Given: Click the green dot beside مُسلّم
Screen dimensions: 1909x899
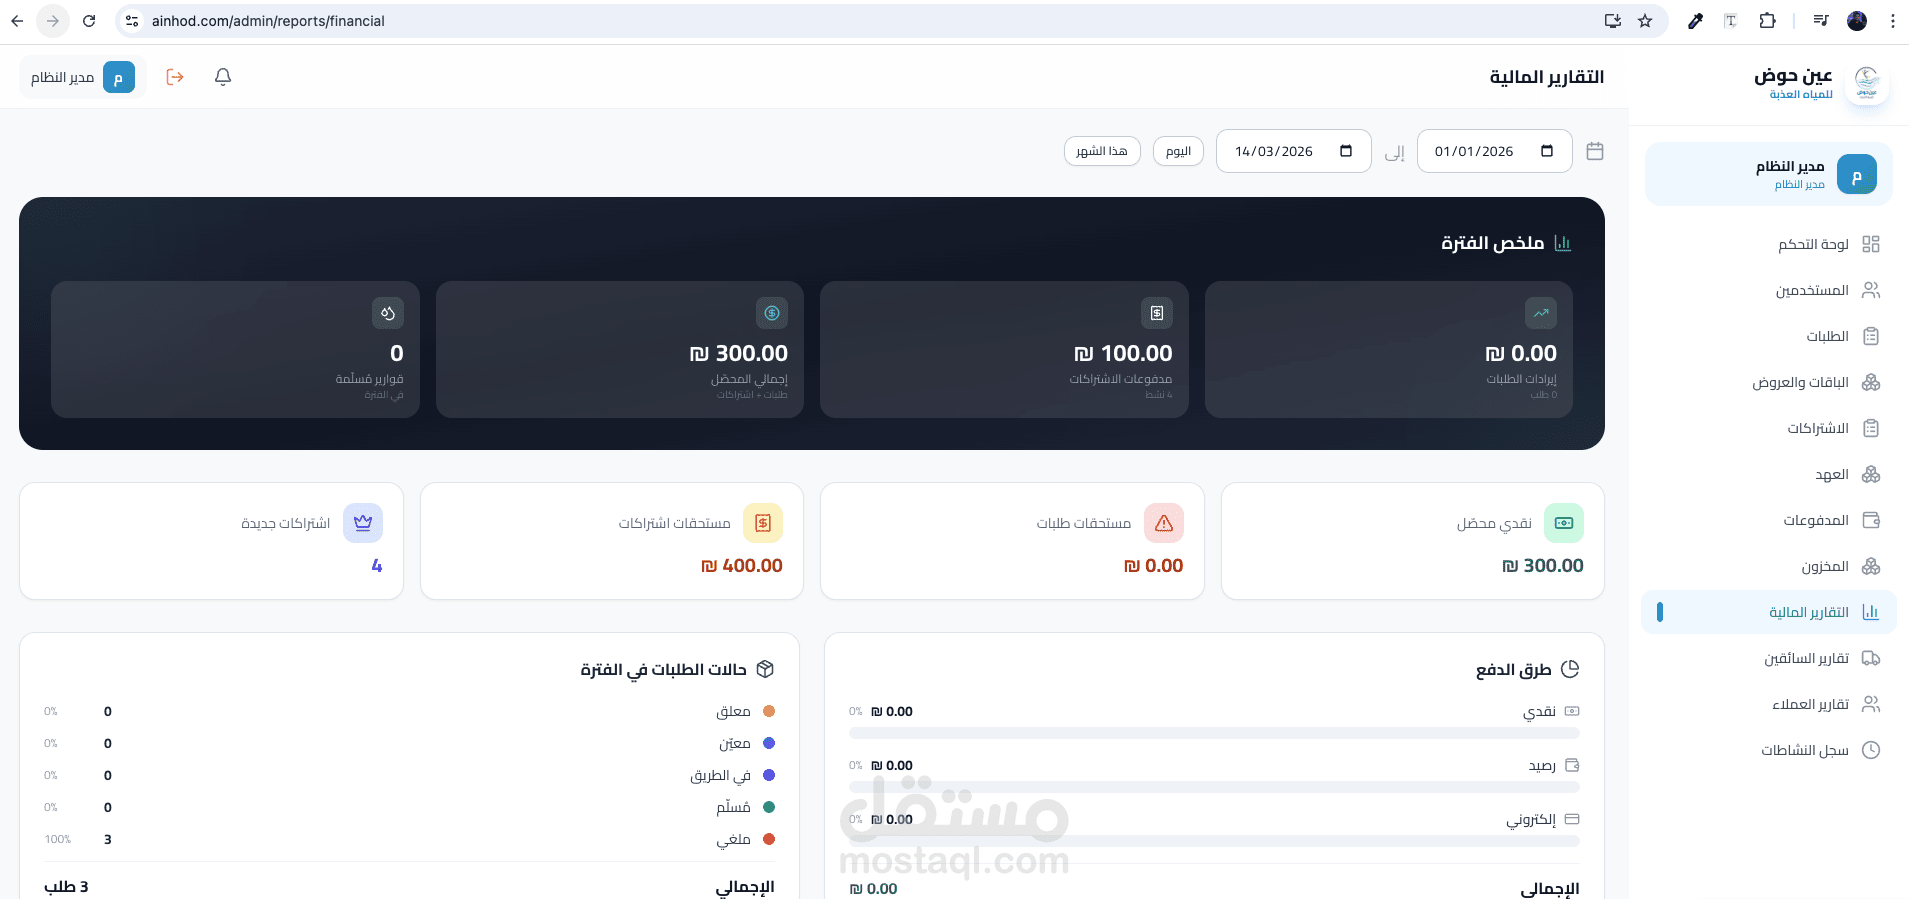Looking at the screenshot, I should 769,807.
